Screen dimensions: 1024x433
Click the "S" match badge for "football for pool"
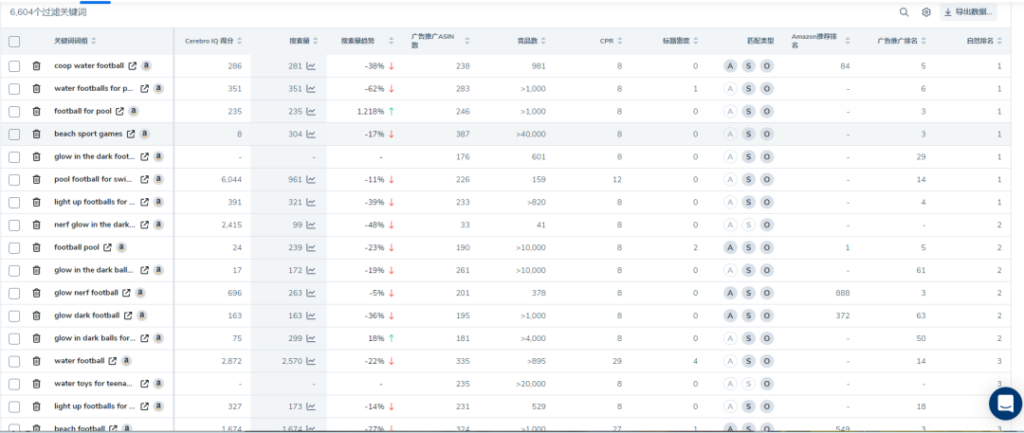coord(749,111)
